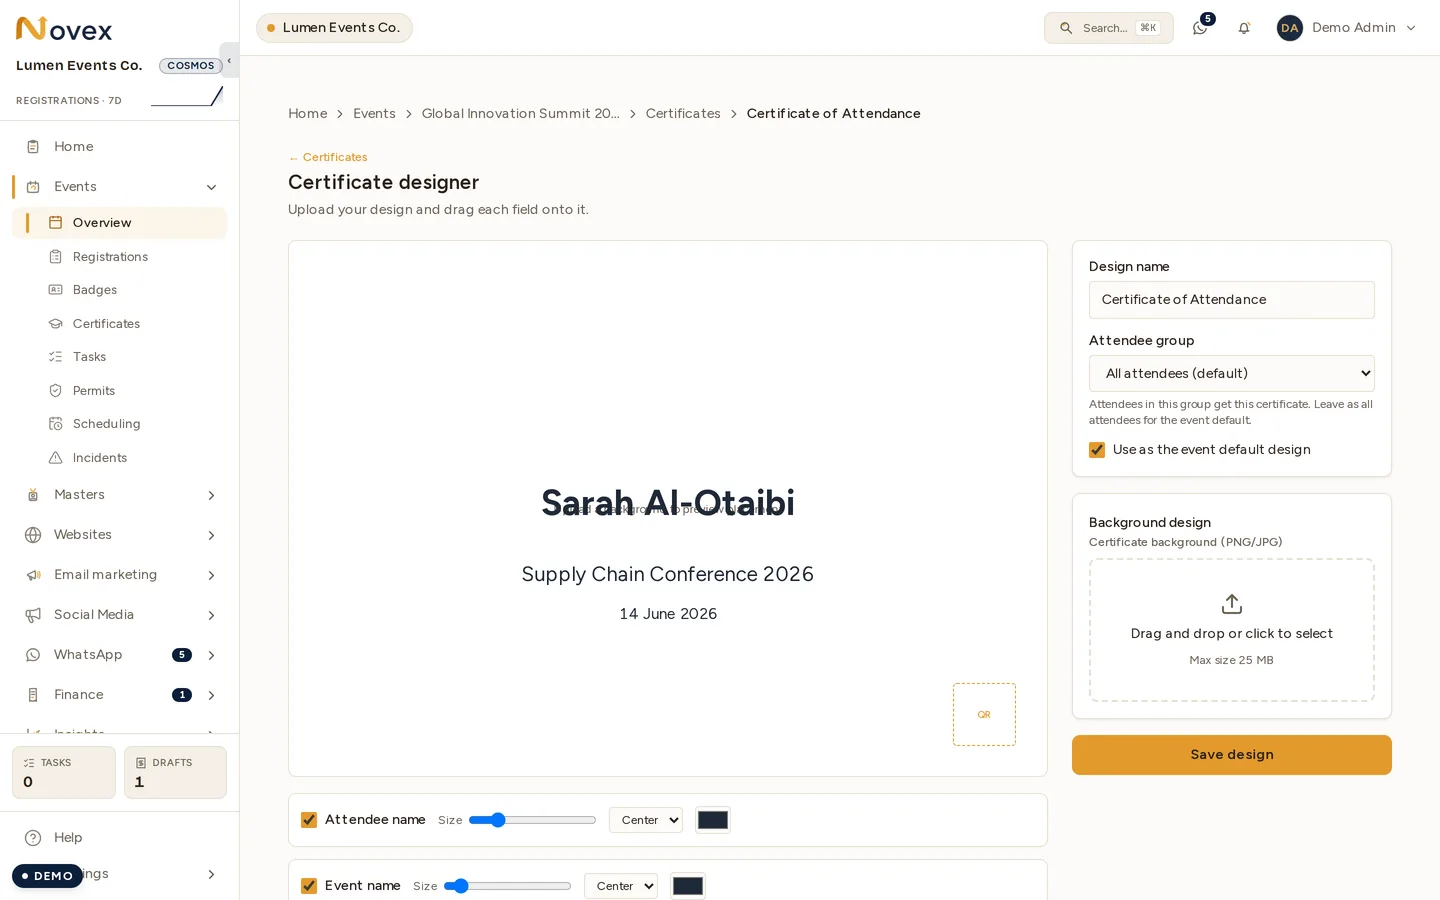The width and height of the screenshot is (1440, 900).
Task: Click the upload icon in Background design
Action: tap(1232, 604)
